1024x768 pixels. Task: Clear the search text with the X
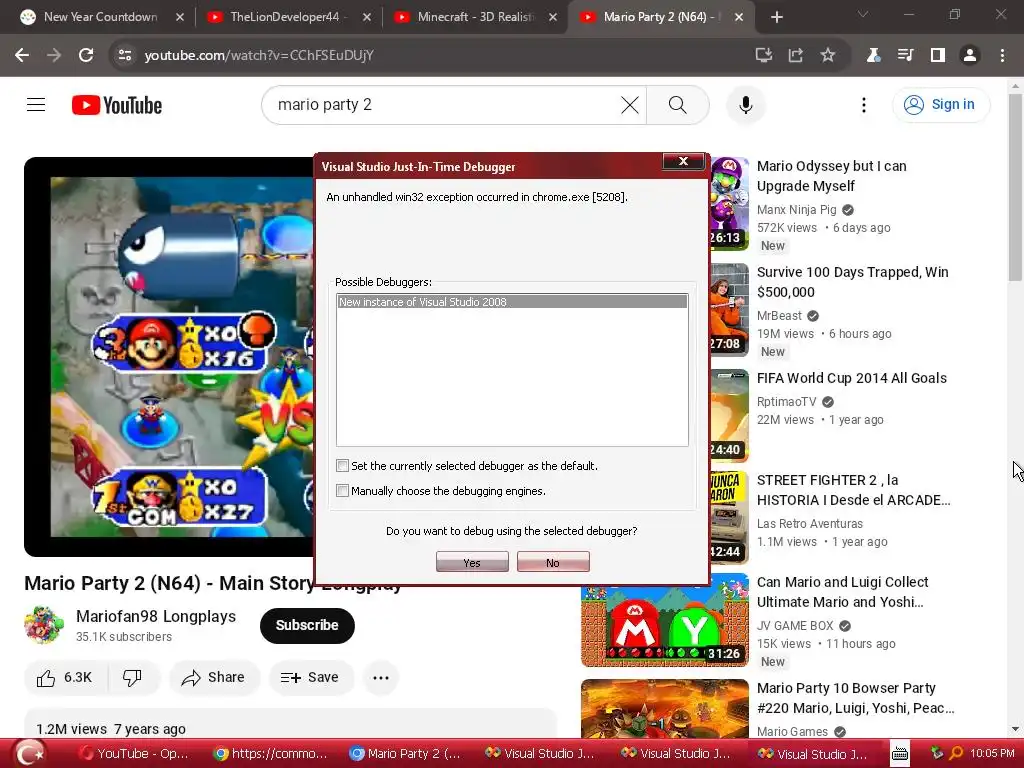pyautogui.click(x=630, y=105)
